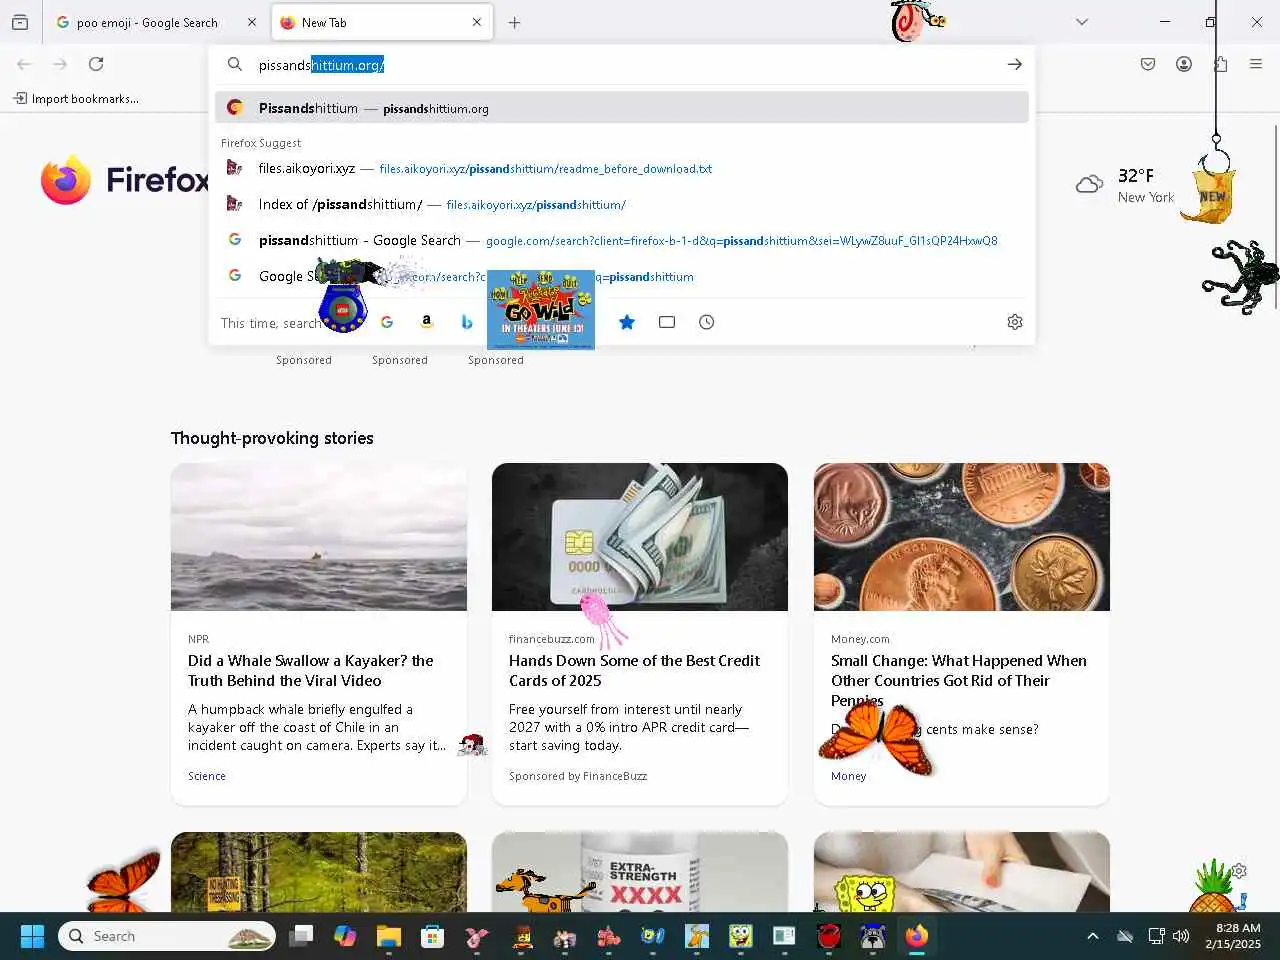Click the Windows taskbar Search box
Screen dimensions: 1280x960
[167, 936]
